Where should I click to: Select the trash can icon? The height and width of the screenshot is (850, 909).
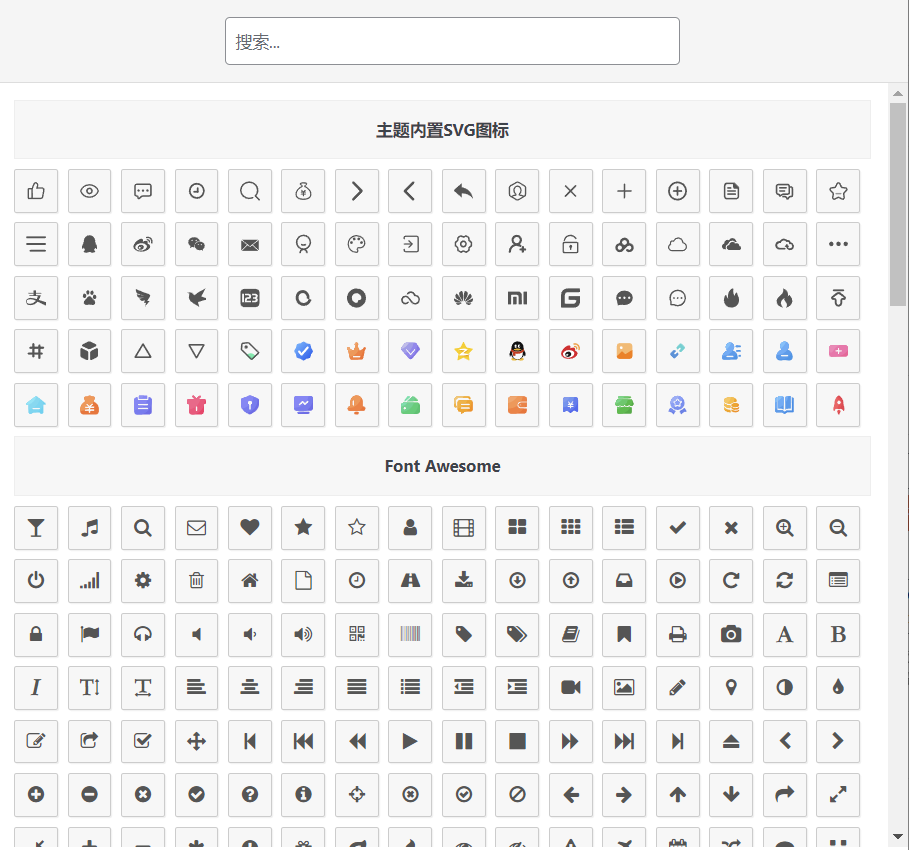[197, 581]
